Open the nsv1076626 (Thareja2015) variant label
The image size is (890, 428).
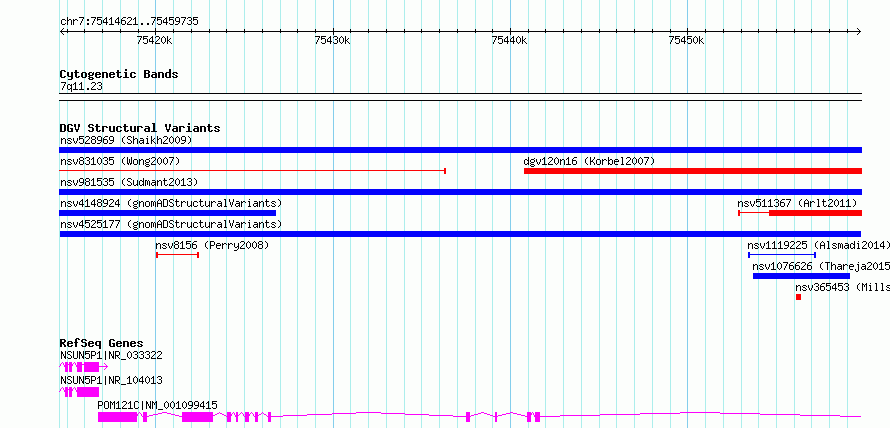click(x=821, y=267)
